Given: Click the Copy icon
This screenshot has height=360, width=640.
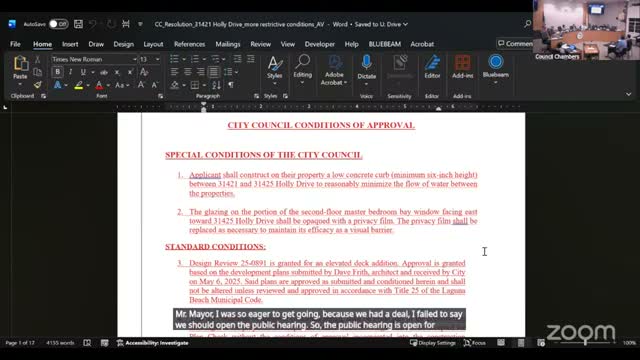Looking at the screenshot, I should (x=37, y=72).
